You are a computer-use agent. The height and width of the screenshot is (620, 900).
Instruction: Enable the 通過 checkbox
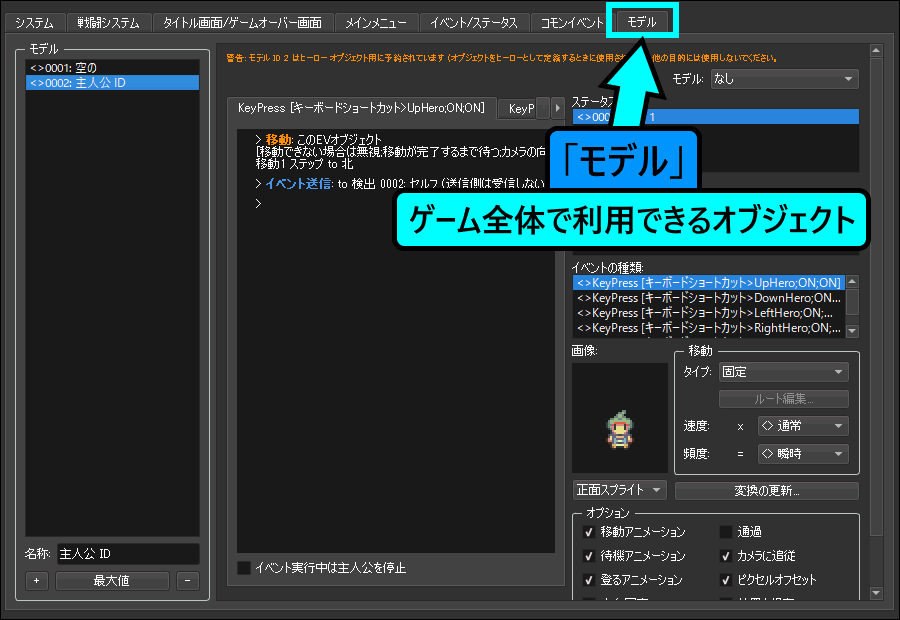(x=726, y=532)
